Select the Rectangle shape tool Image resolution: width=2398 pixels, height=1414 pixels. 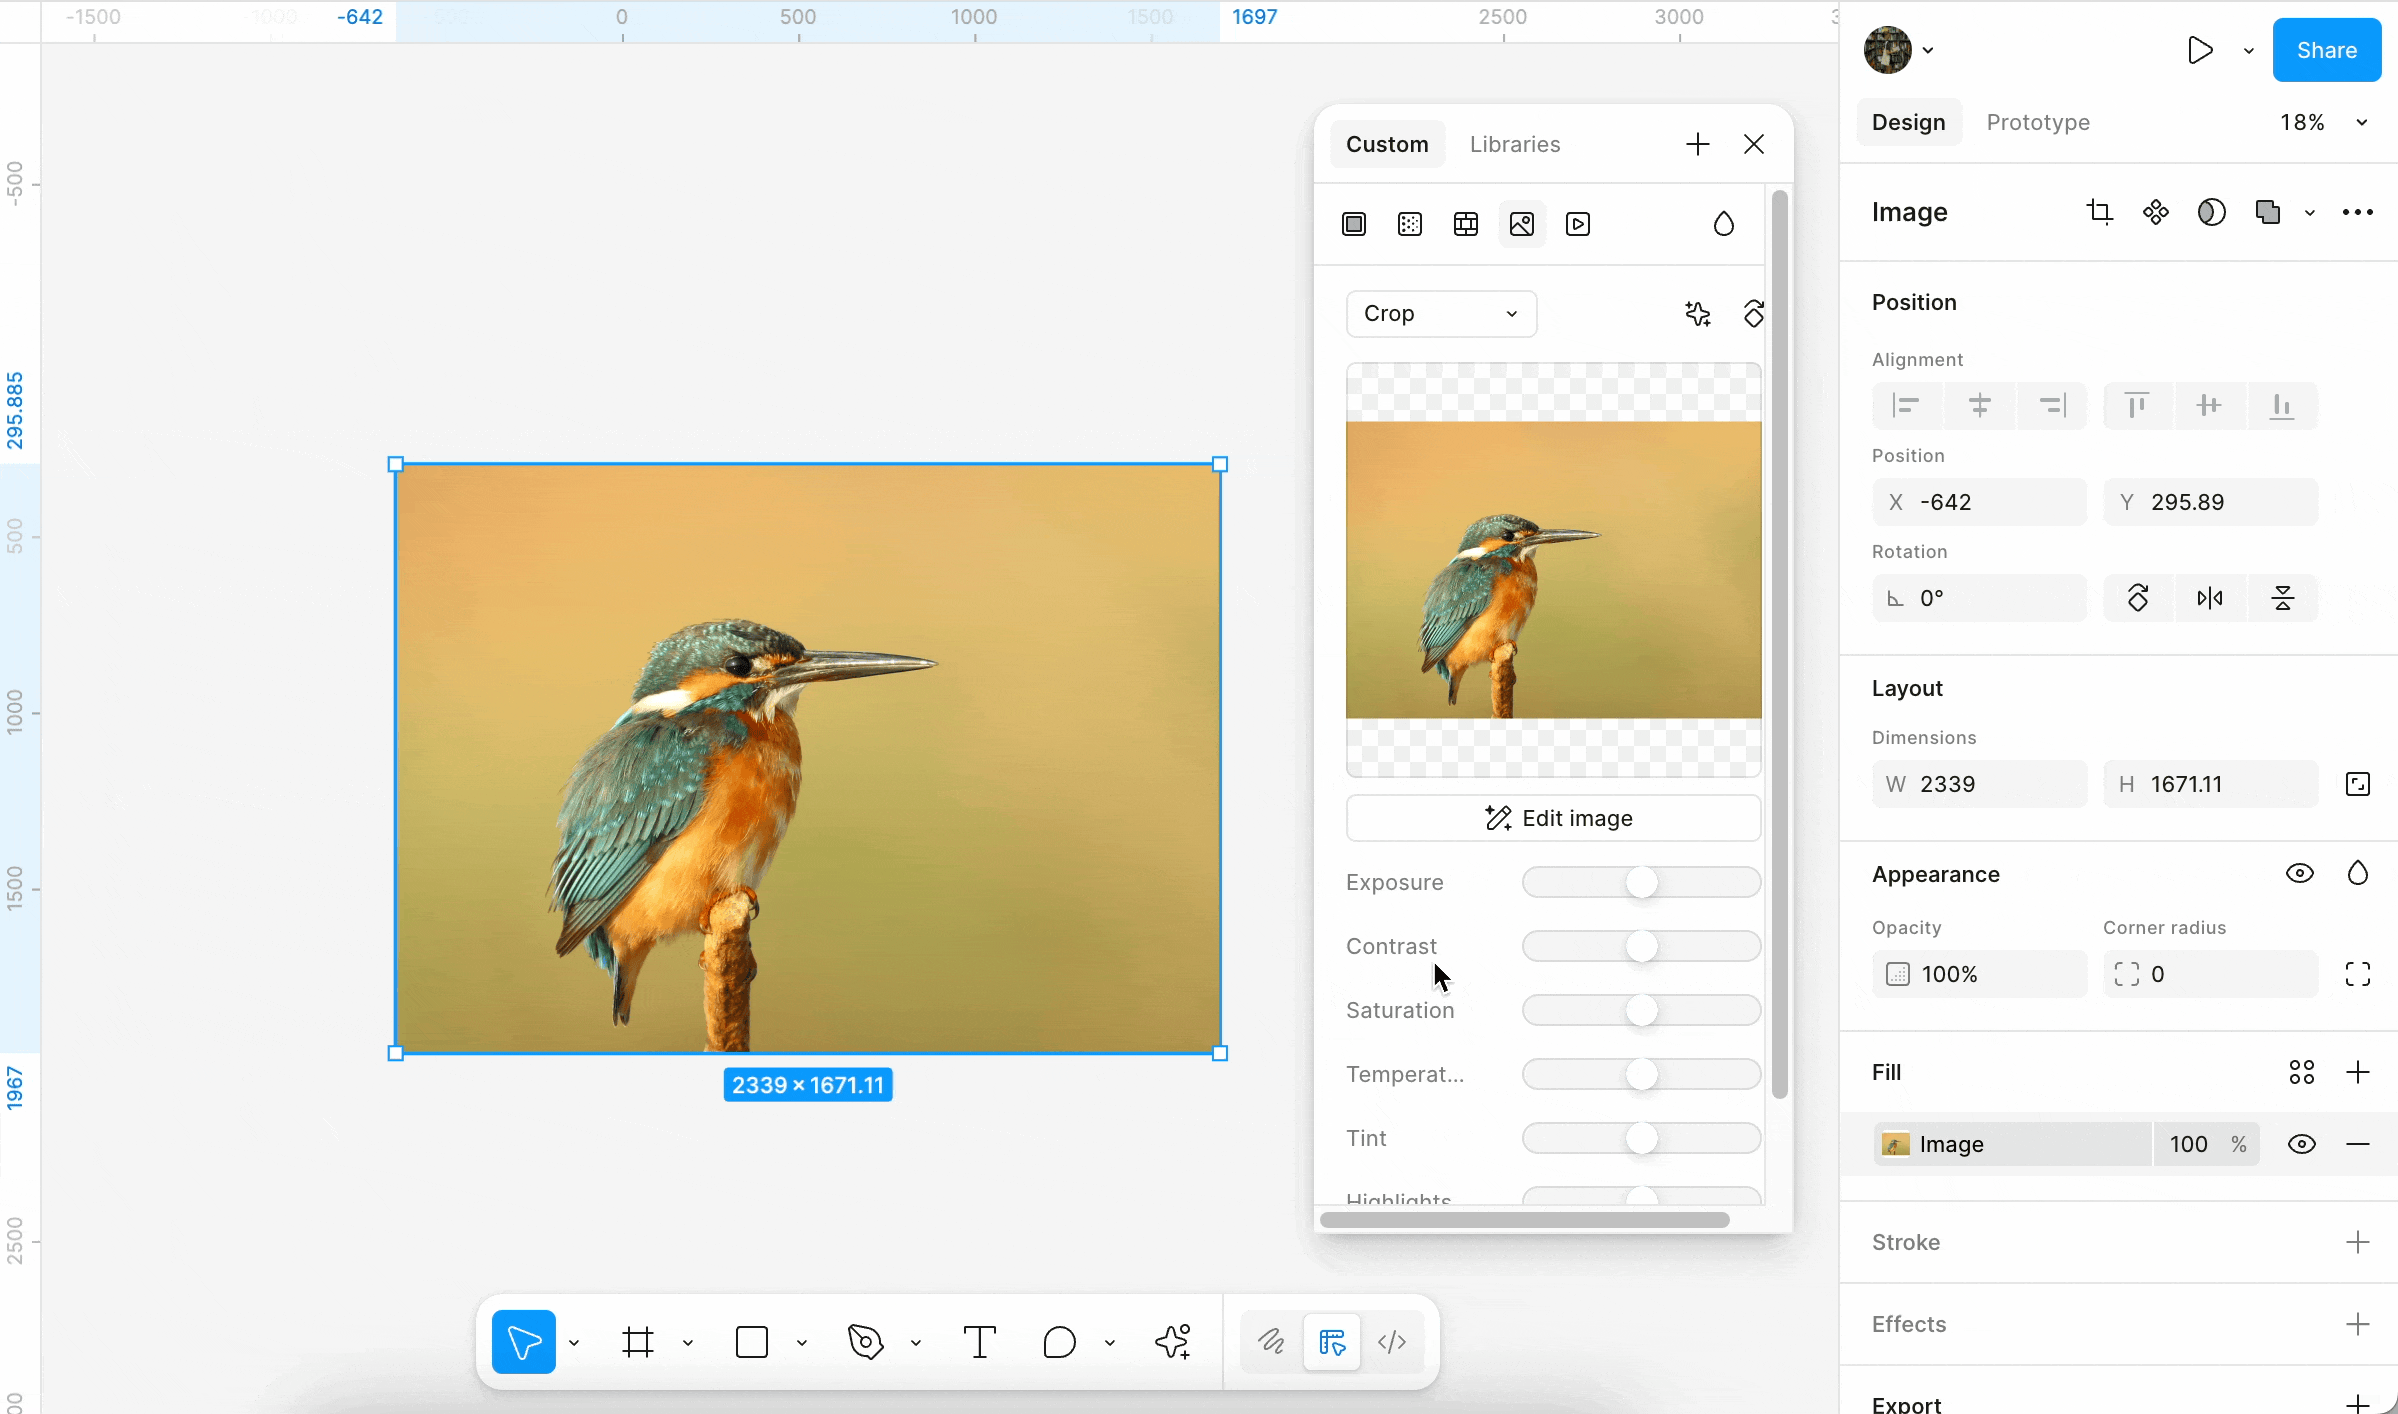coord(752,1342)
